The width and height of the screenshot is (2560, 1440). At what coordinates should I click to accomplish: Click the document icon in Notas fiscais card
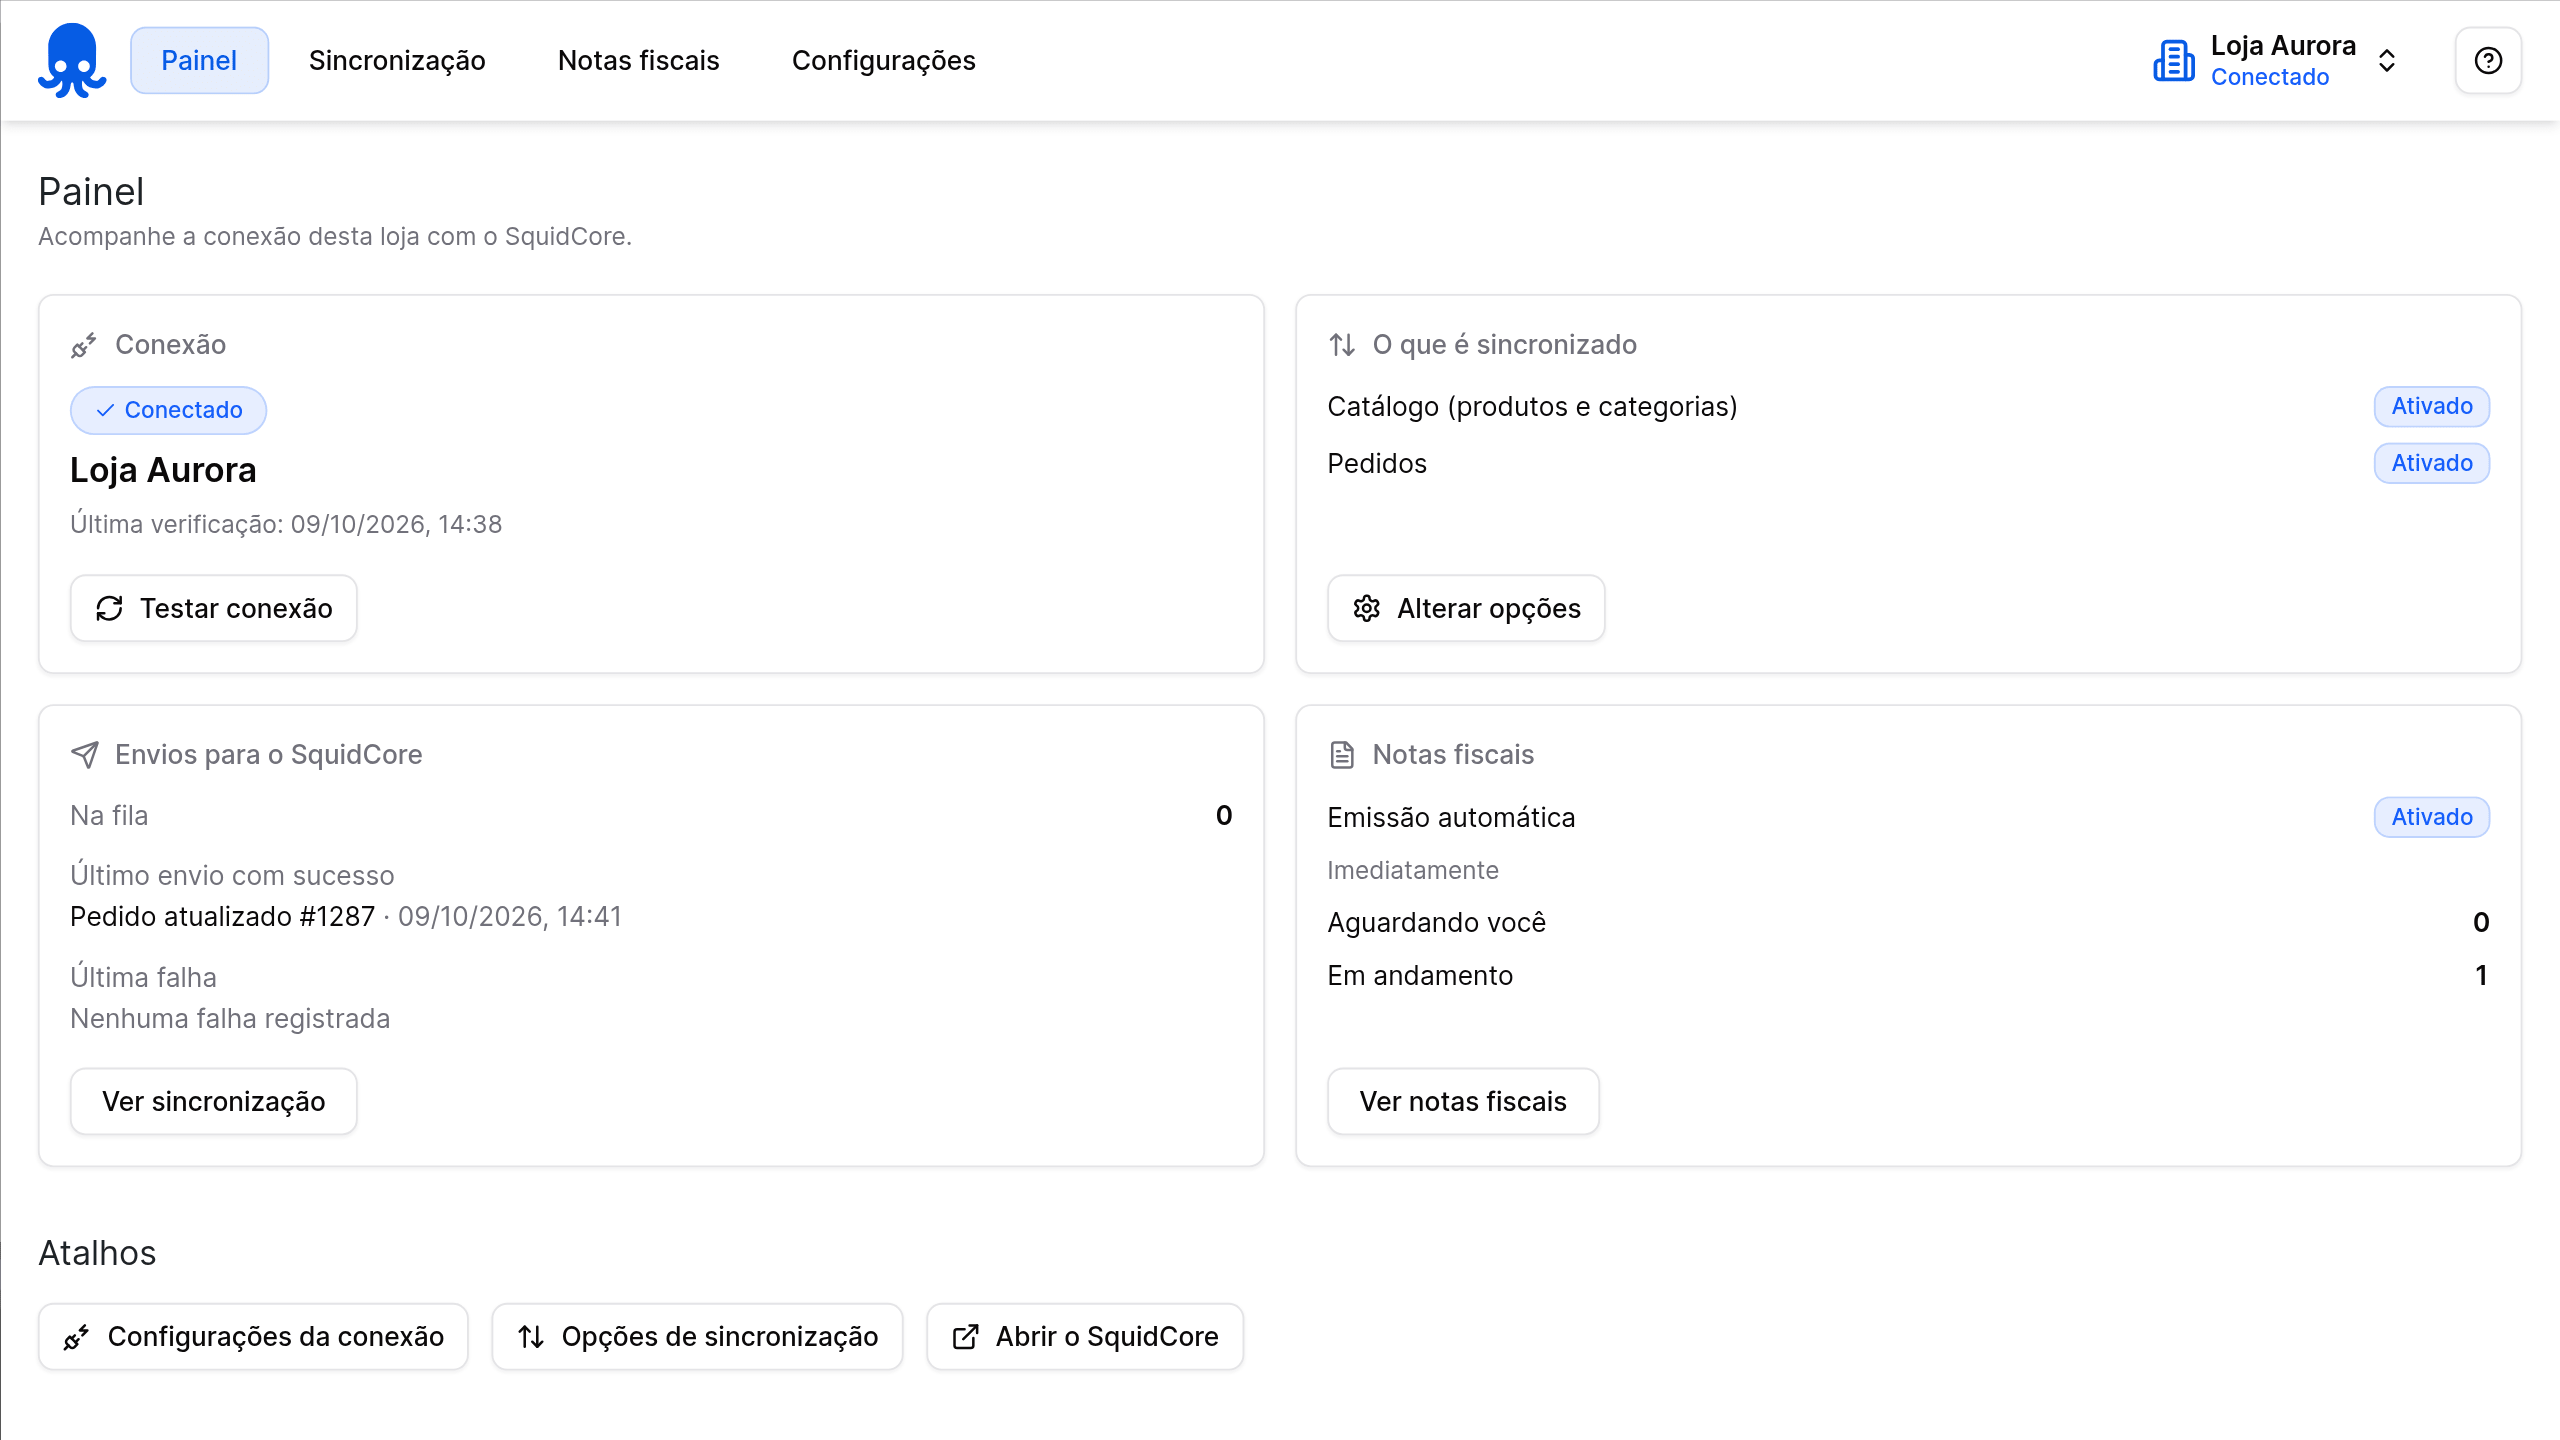1342,755
